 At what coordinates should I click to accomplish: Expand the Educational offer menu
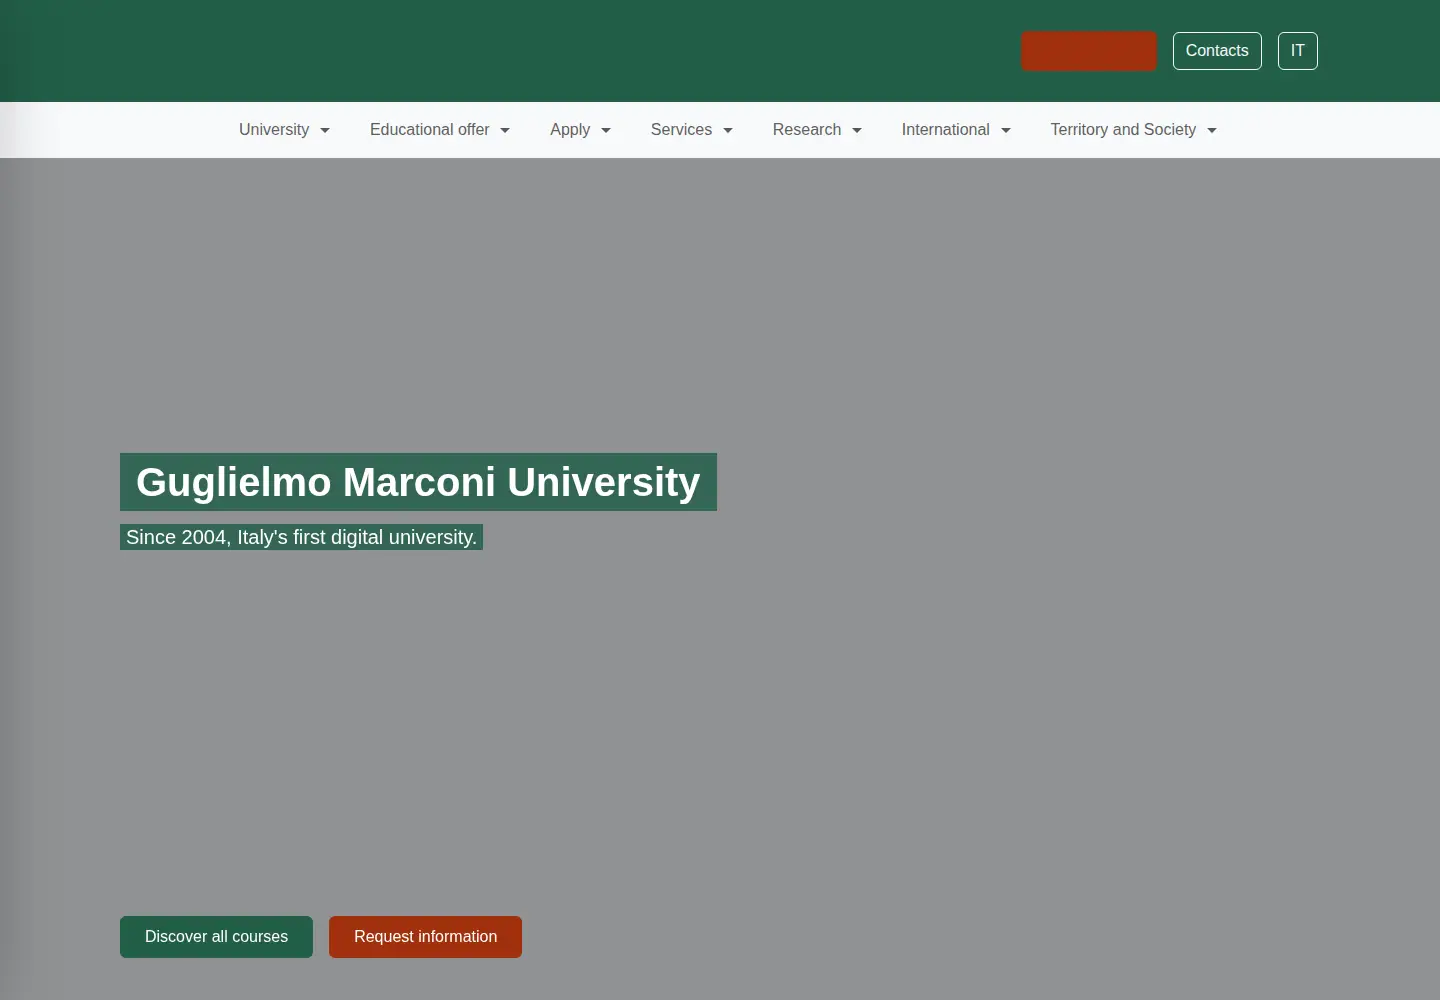pos(440,130)
